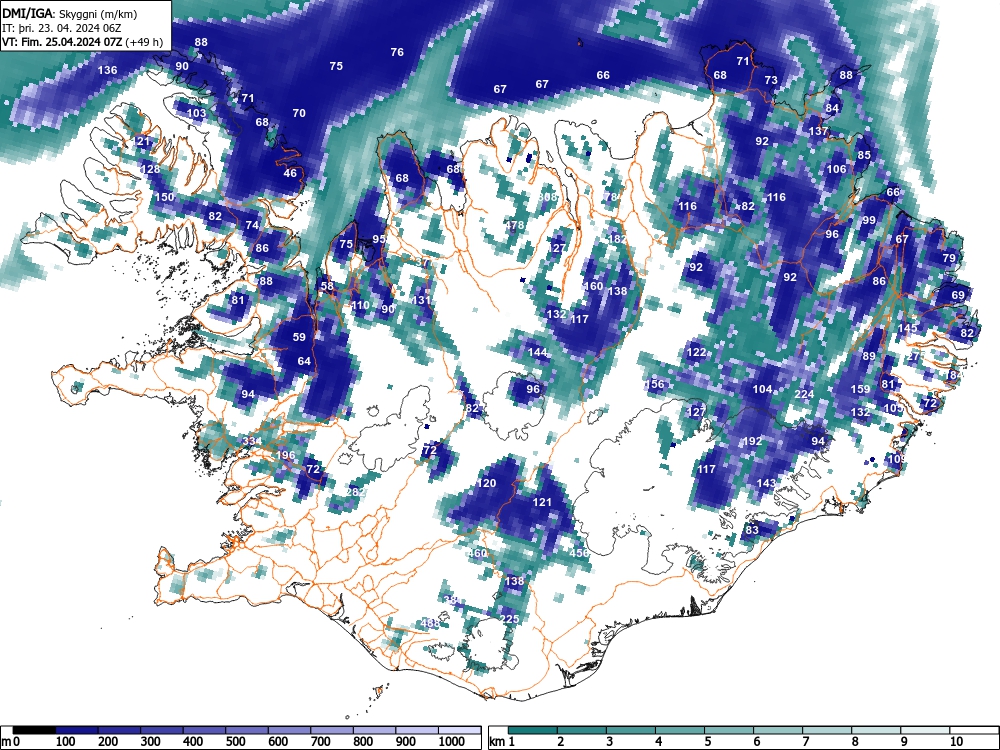The width and height of the screenshot is (1000, 750).
Task: Click the '83' value near the southeast coast
Action: pos(752,530)
